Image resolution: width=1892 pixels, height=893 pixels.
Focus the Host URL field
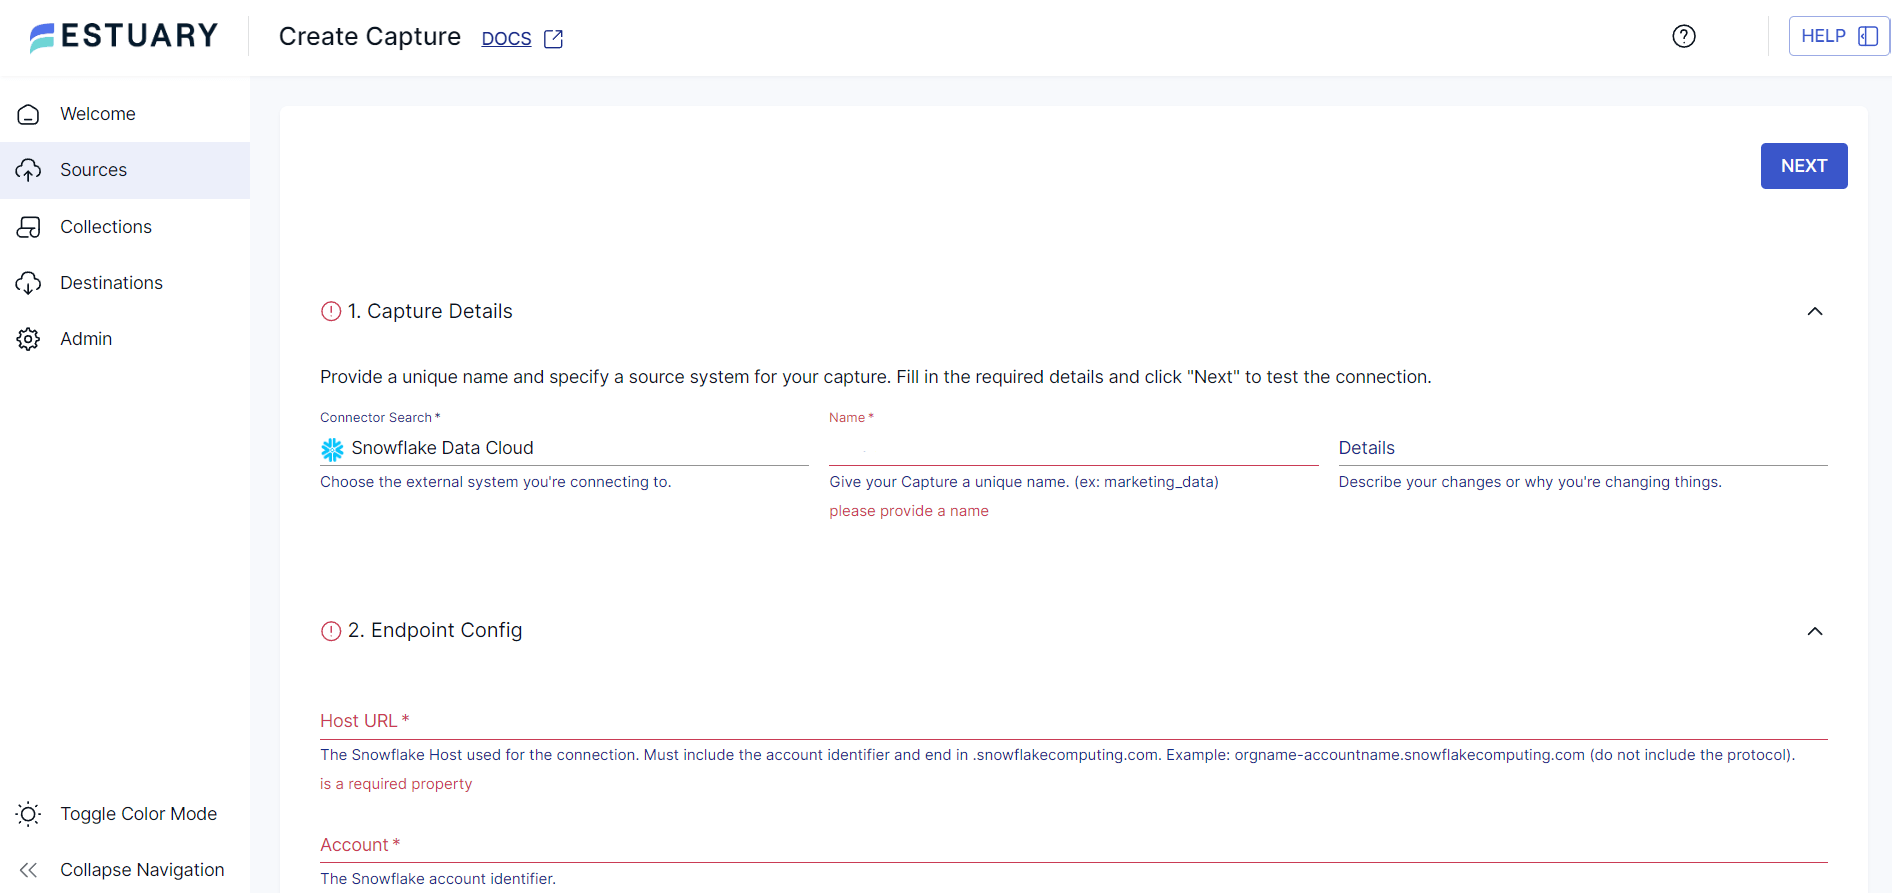1073,721
